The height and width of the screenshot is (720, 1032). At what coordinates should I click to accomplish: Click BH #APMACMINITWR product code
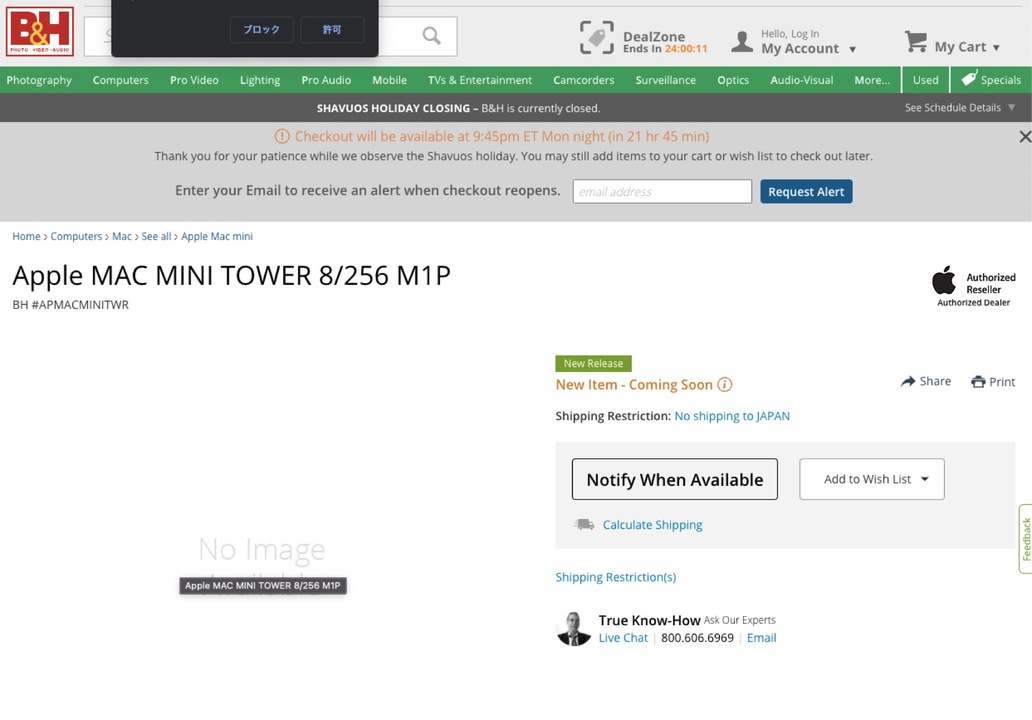click(70, 305)
